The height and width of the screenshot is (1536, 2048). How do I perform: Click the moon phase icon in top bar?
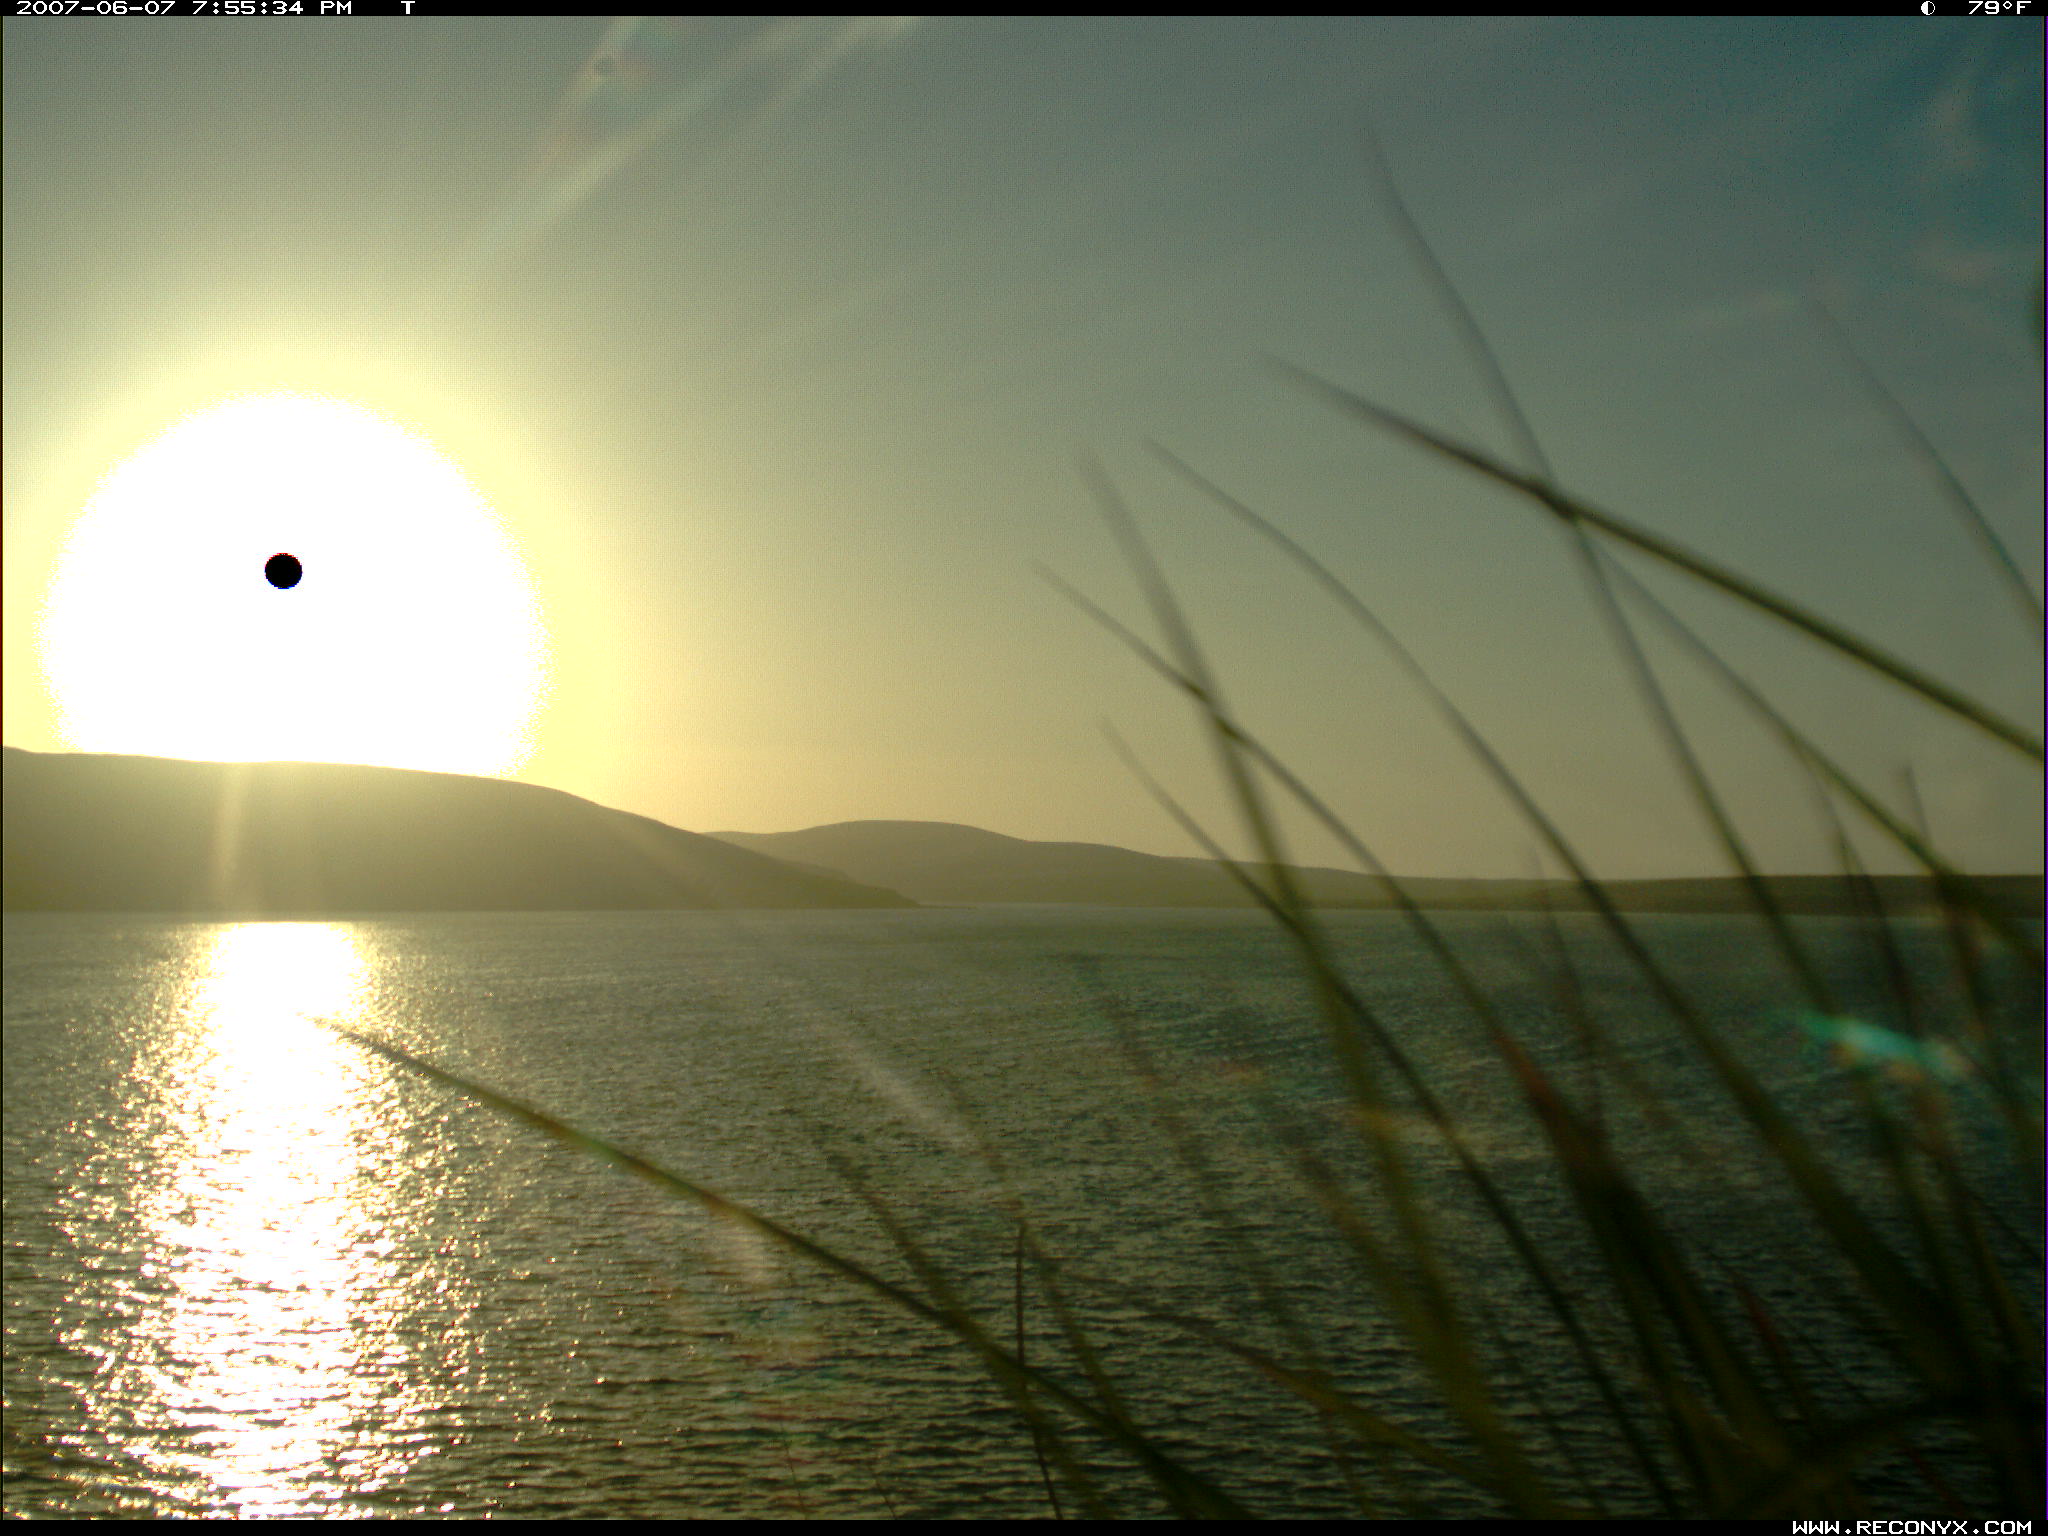point(1927,8)
